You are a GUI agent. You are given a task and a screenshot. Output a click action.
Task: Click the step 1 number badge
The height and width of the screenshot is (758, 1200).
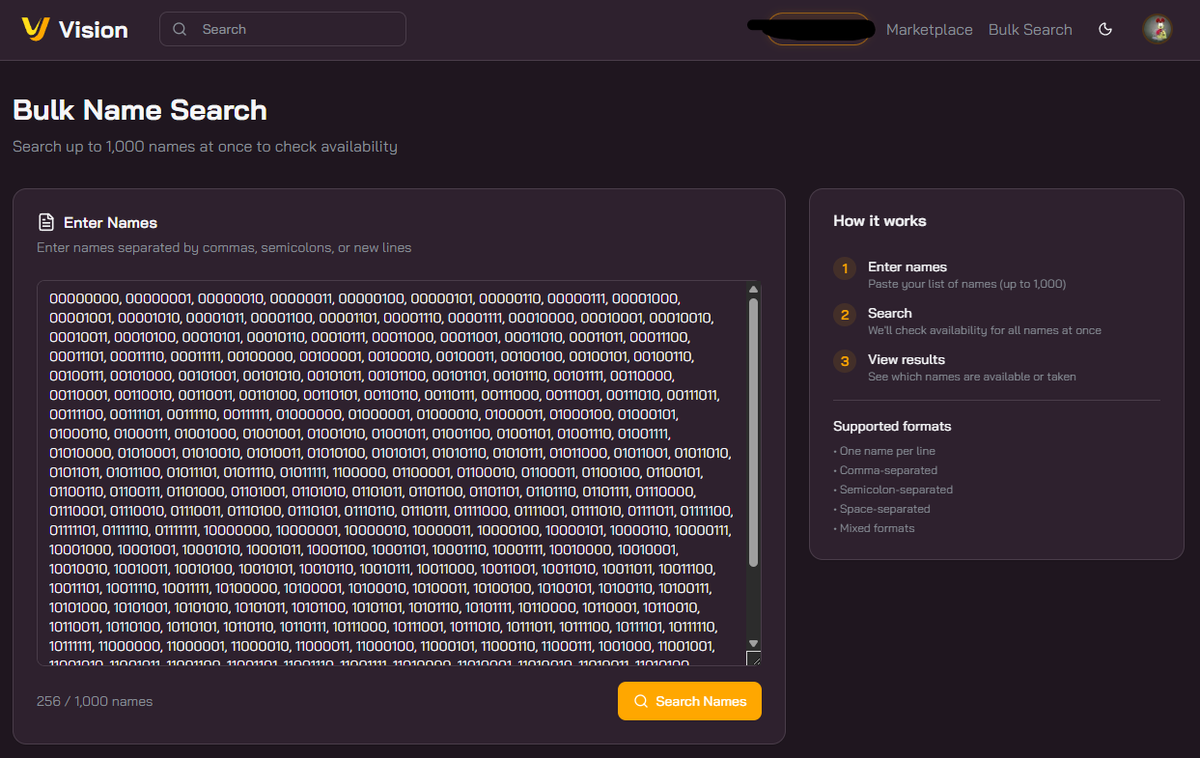(845, 268)
